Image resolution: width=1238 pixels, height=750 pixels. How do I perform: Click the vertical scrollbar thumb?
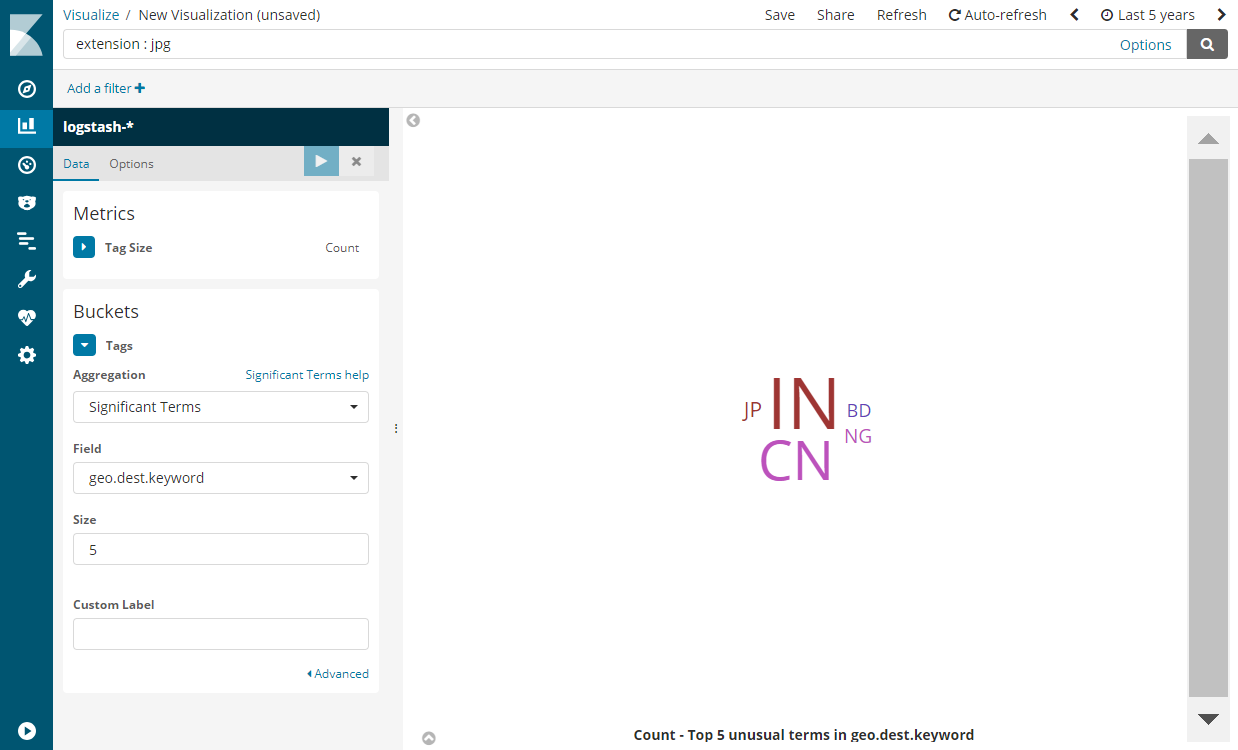point(1208,428)
